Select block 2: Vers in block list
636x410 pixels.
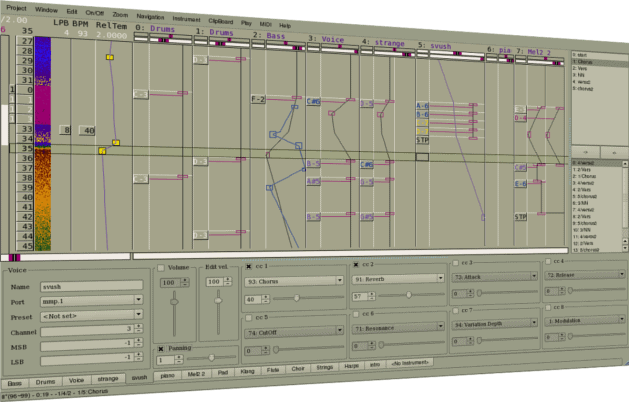(x=599, y=69)
